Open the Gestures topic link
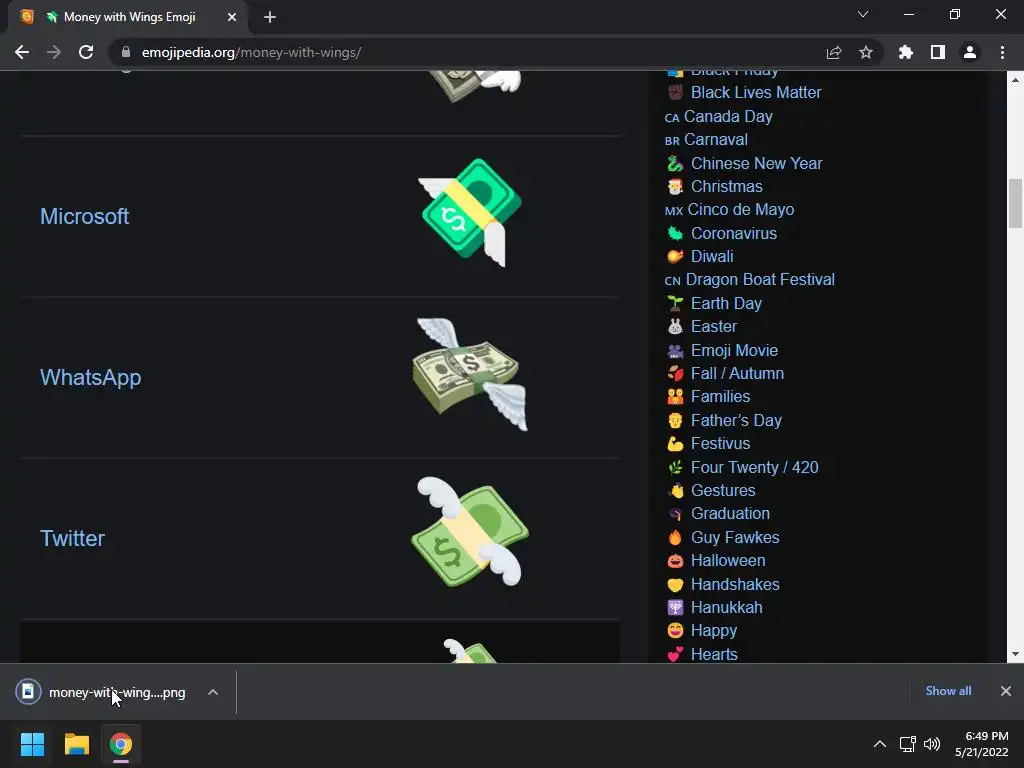 (723, 490)
